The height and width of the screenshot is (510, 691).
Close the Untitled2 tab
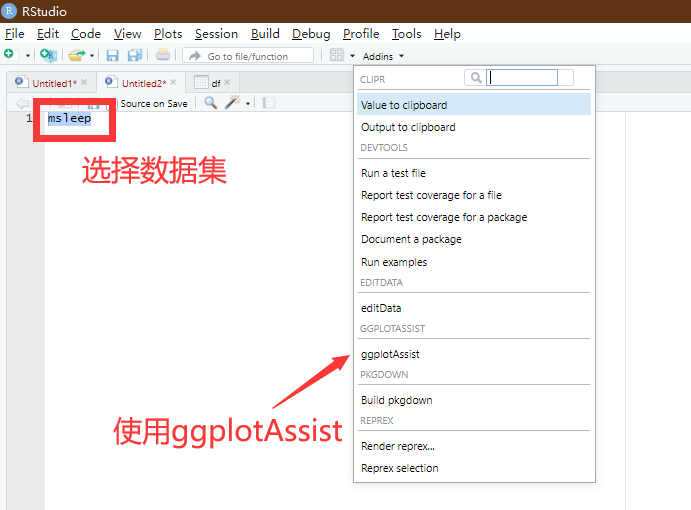(173, 82)
